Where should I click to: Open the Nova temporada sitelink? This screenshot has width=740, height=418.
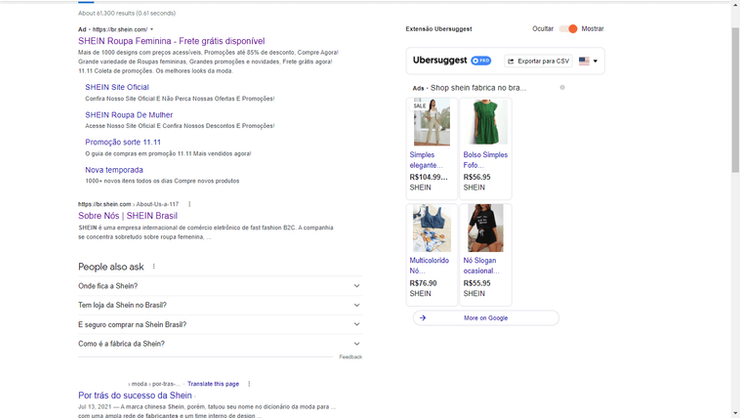tap(114, 170)
